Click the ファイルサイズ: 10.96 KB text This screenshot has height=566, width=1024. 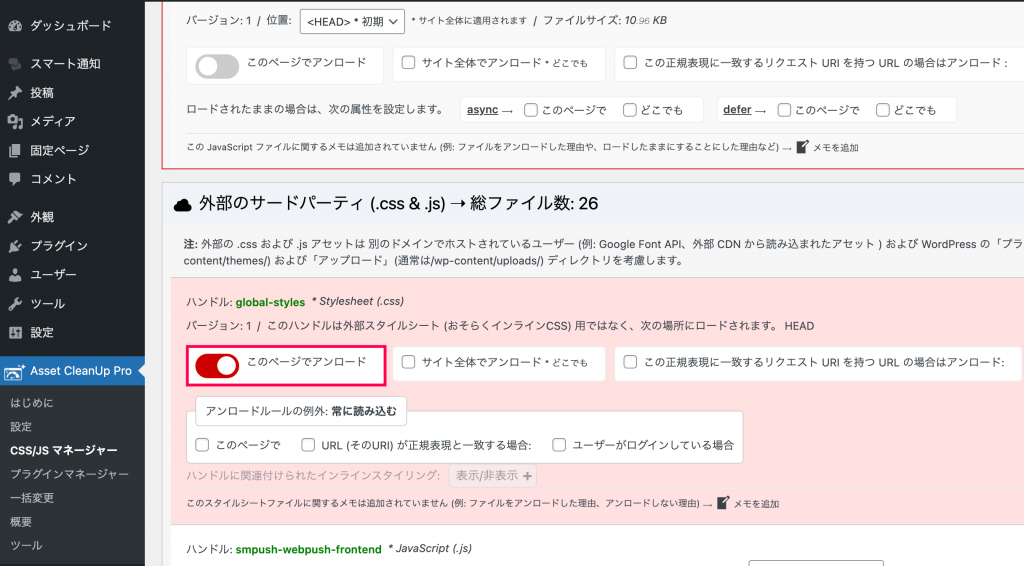tap(605, 20)
